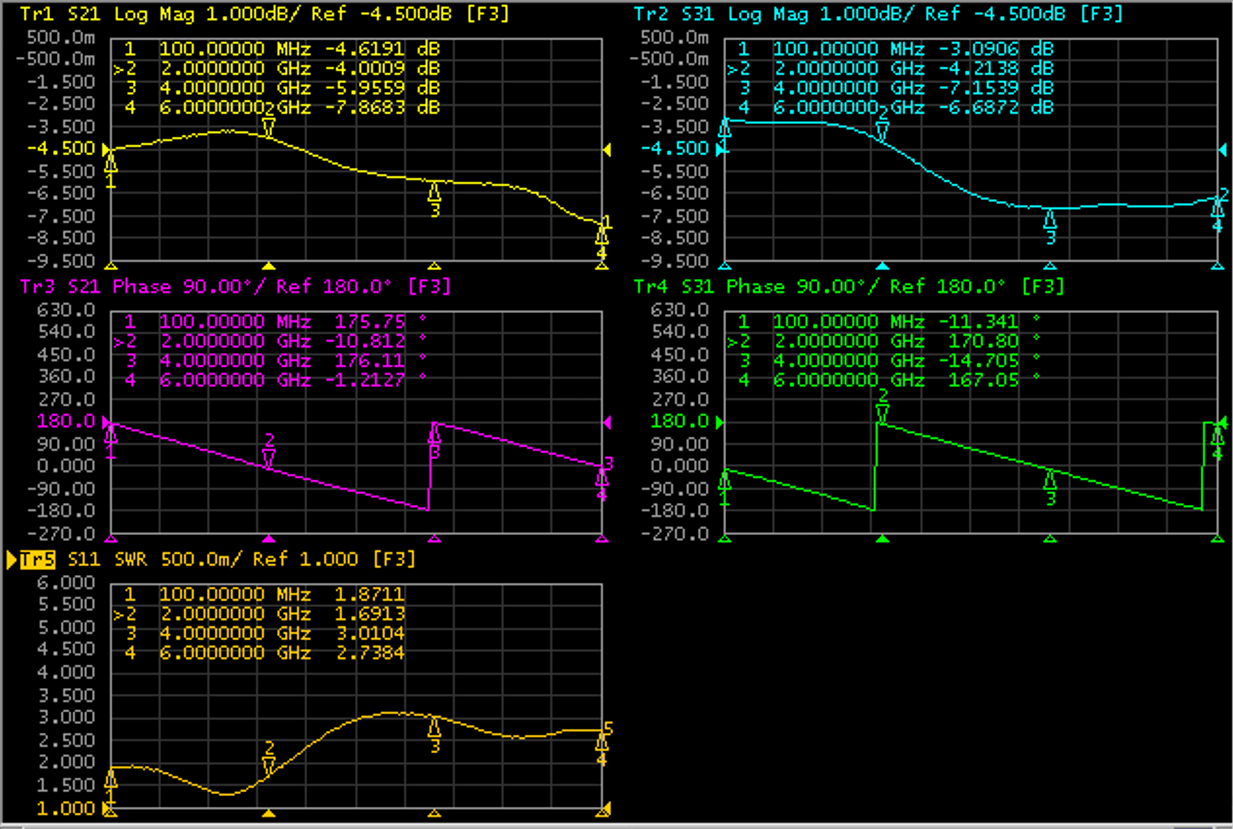
Task: Click marker 3 on the Tr5 SWR curve
Action: tap(434, 734)
